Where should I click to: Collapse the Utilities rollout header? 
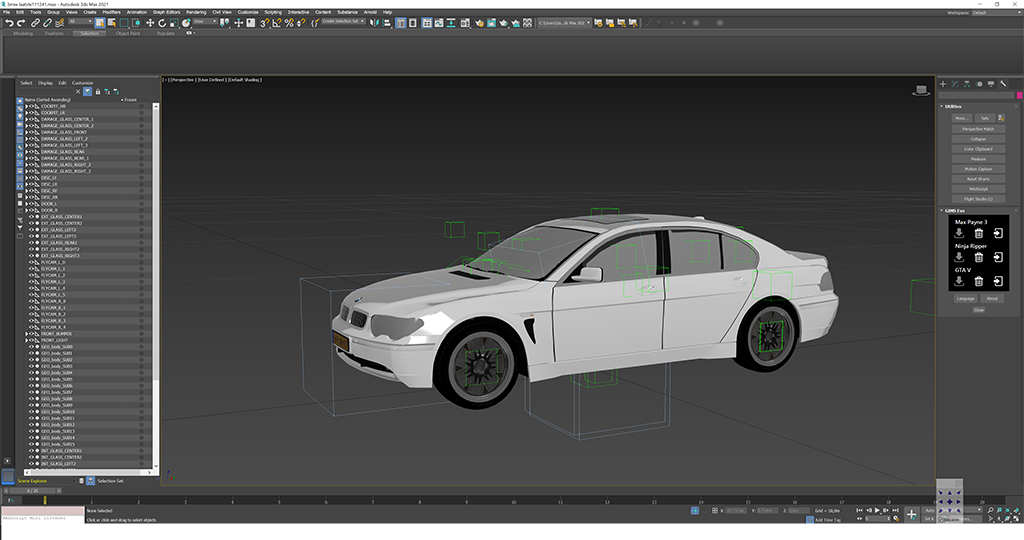tap(978, 106)
